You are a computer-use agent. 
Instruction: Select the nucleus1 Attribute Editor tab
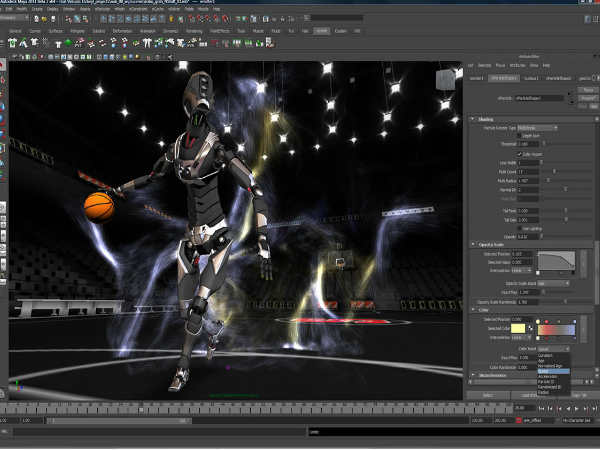tap(531, 78)
